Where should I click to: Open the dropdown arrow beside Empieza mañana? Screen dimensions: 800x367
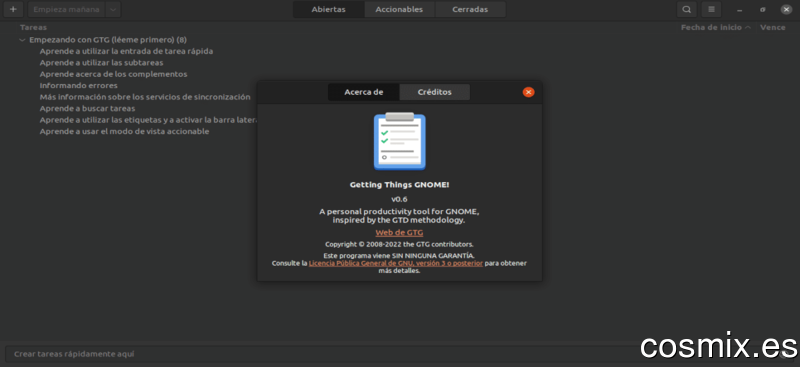coord(113,9)
